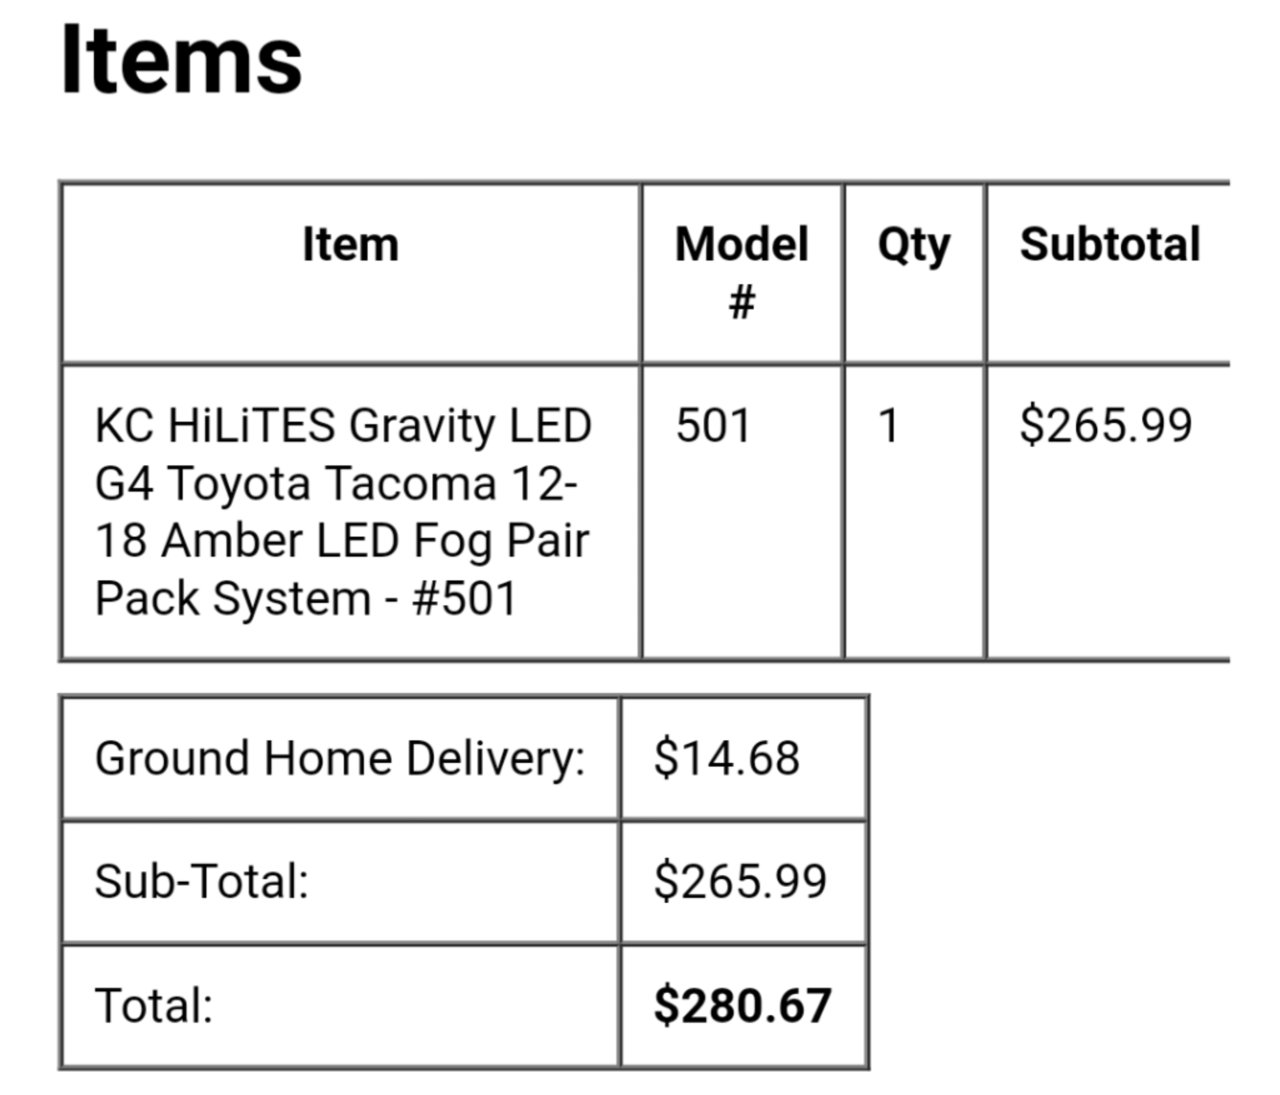
Task: Click the '#501' text in item description
Action: [464, 599]
